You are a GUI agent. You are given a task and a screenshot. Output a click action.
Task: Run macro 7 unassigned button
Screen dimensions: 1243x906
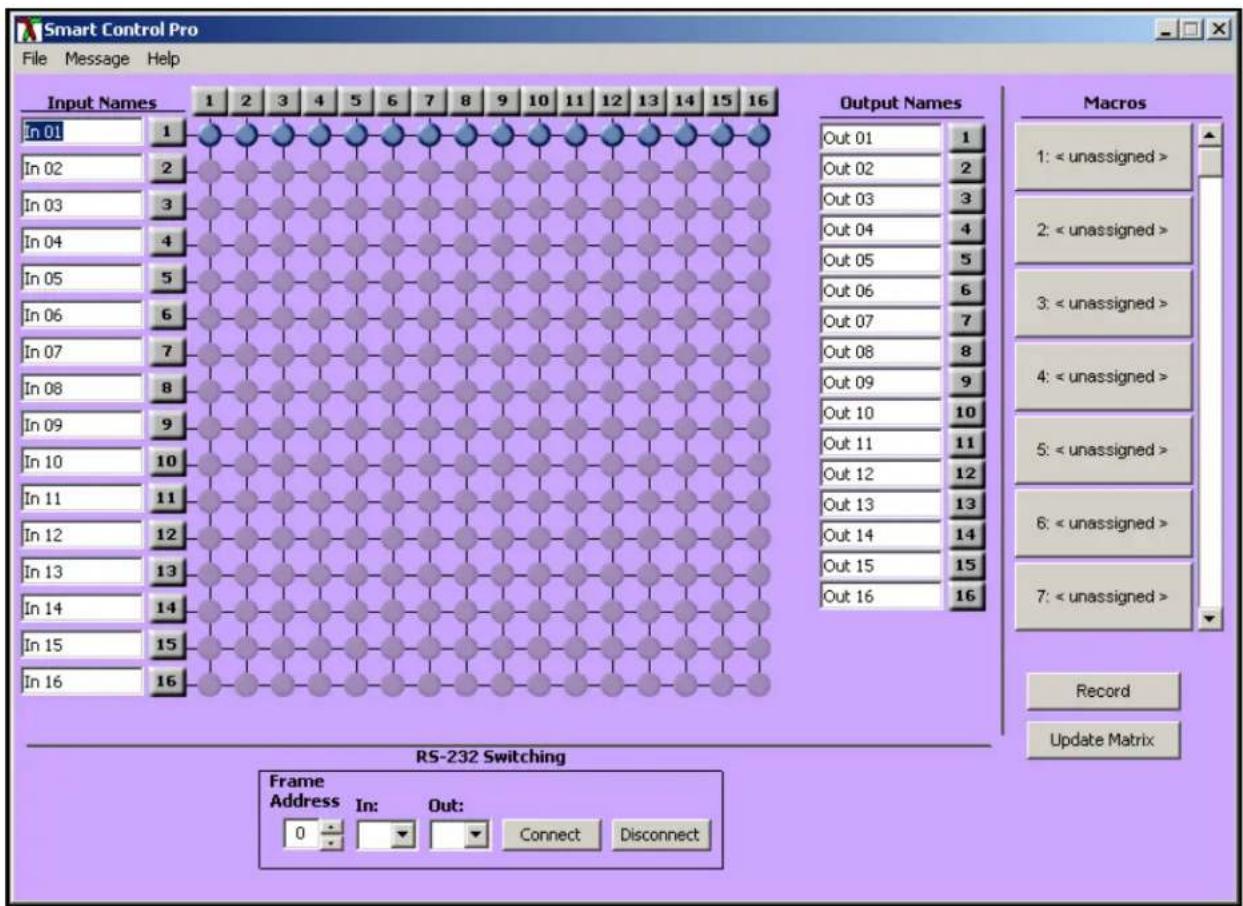point(1103,596)
